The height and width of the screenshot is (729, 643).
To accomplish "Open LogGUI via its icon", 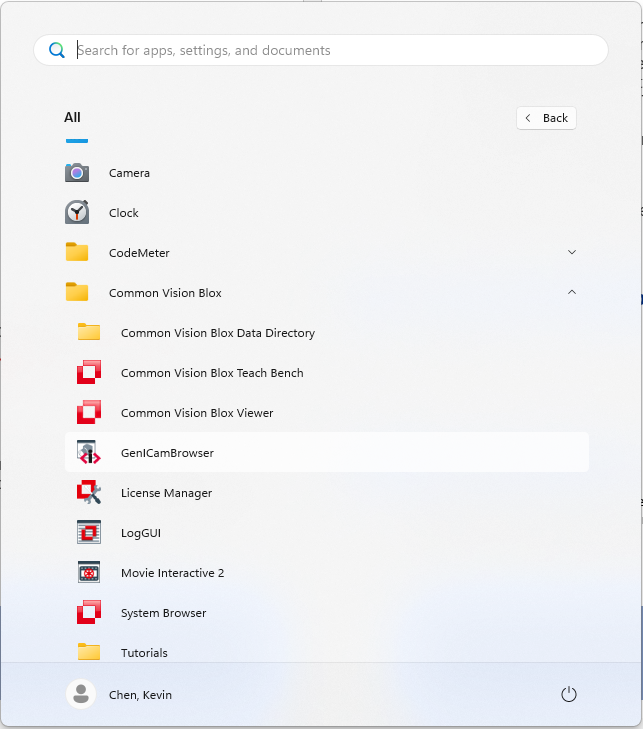I will pos(89,532).
